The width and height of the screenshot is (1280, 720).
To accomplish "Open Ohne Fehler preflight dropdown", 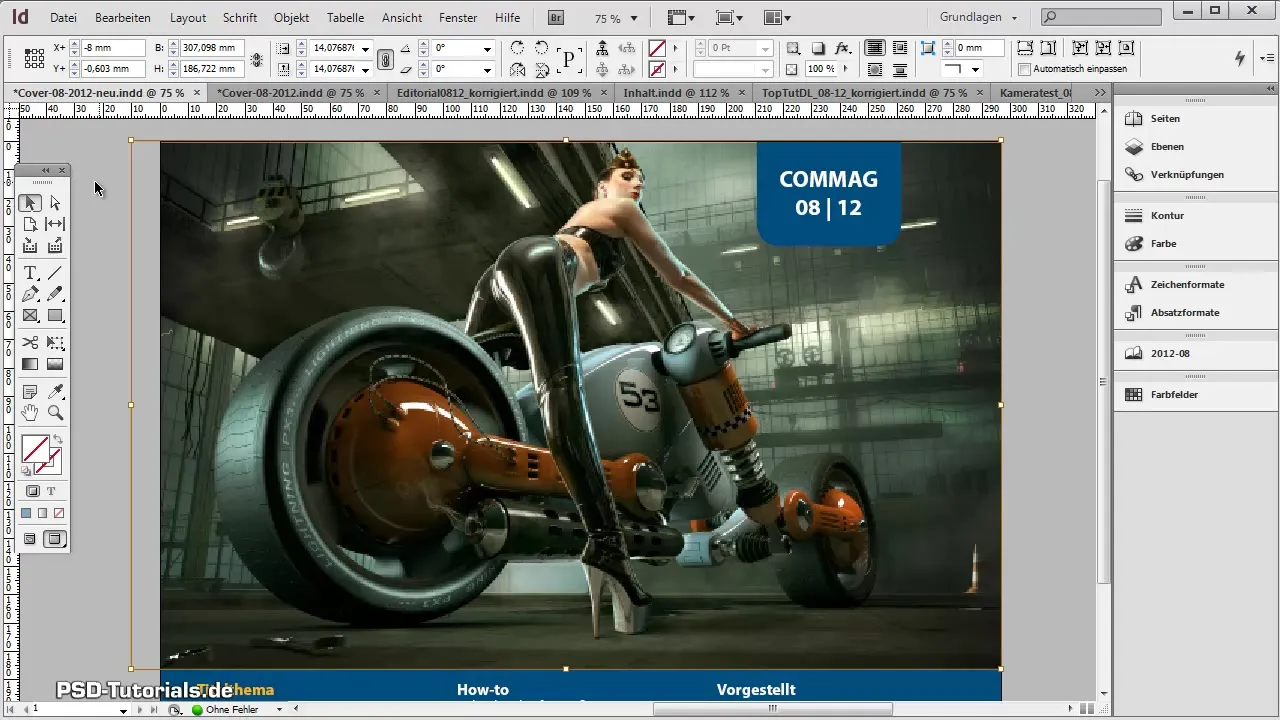I will tap(279, 709).
